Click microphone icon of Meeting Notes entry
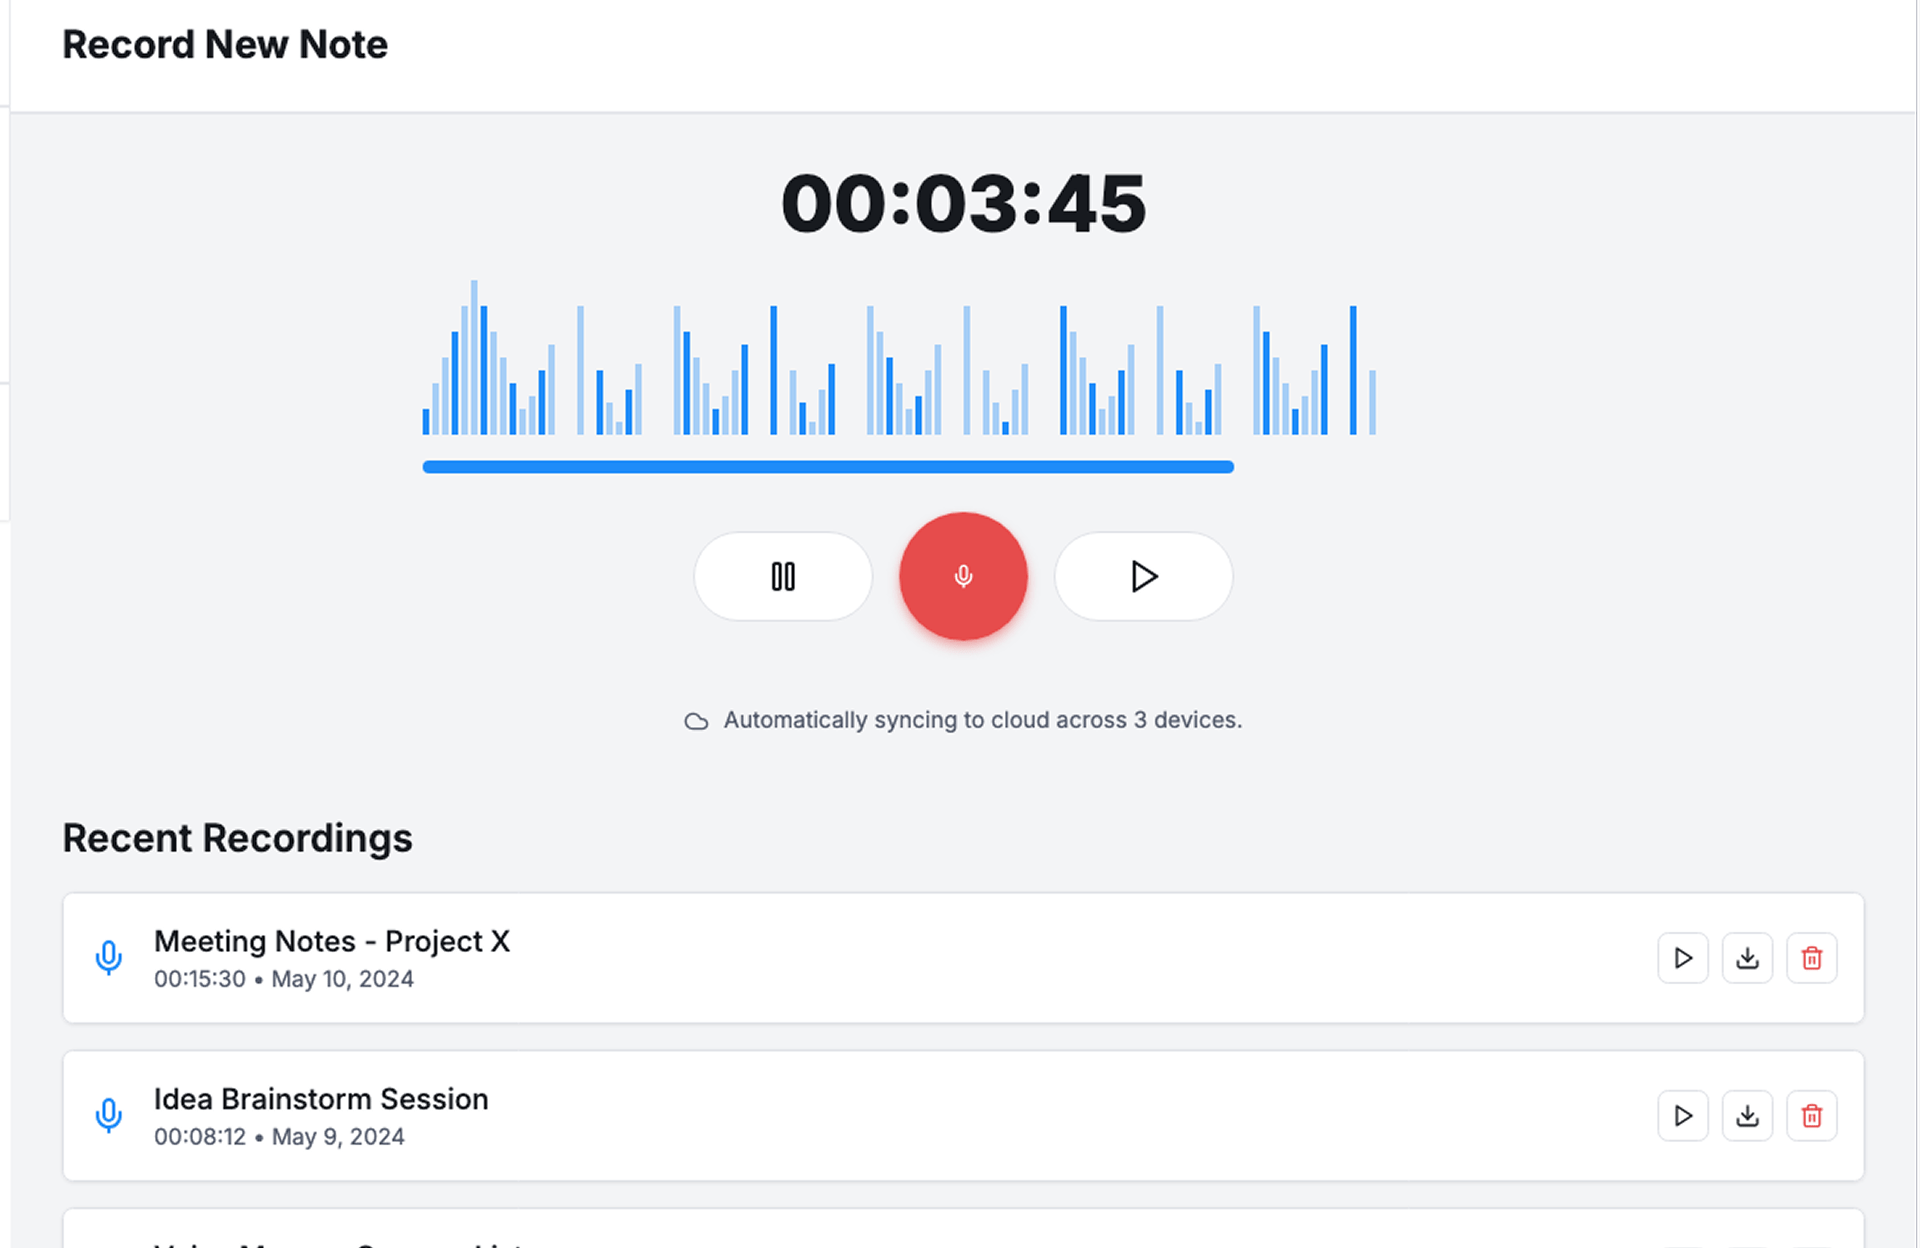The width and height of the screenshot is (1920, 1248). 109,958
